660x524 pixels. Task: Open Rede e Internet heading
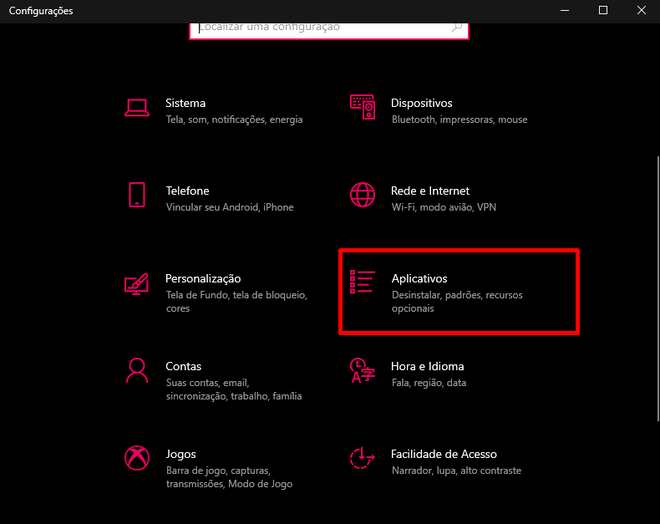click(x=430, y=191)
